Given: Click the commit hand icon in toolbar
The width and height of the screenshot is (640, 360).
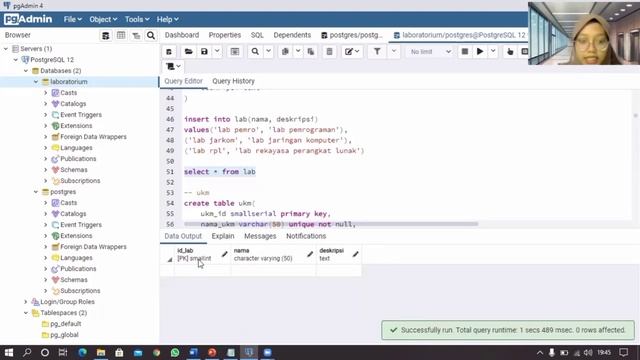Looking at the screenshot, I should coord(510,52).
